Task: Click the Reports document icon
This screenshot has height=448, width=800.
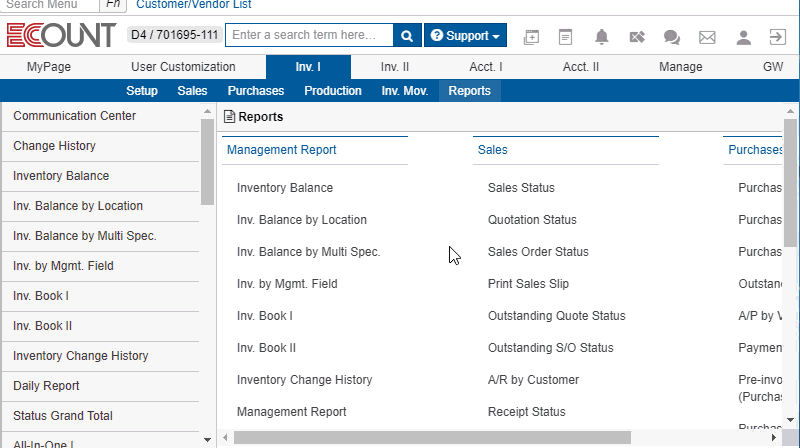Action: 230,116
